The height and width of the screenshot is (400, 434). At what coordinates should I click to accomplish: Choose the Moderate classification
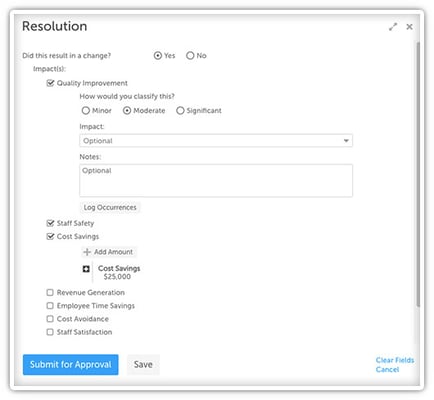[x=127, y=111]
